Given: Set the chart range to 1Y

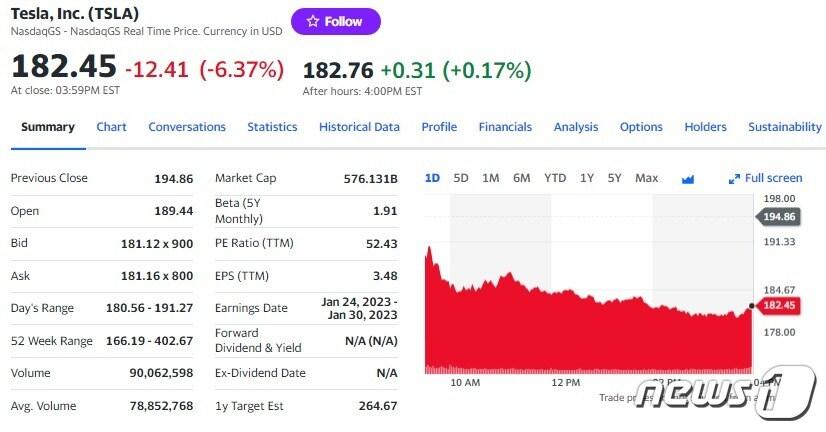Looking at the screenshot, I should [x=587, y=178].
